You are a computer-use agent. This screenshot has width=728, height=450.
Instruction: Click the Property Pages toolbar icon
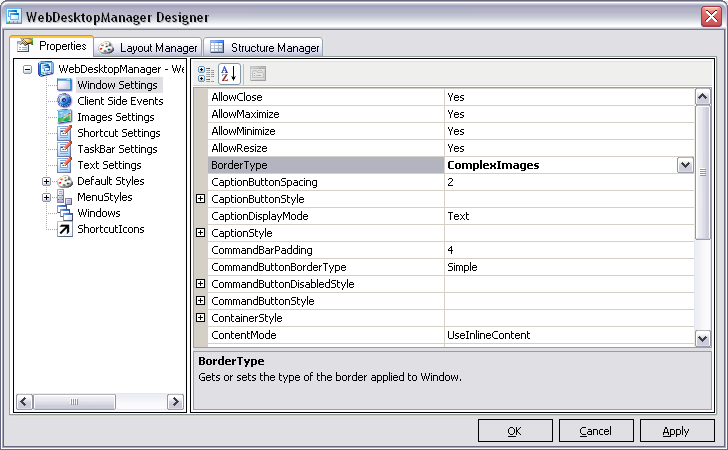(257, 73)
